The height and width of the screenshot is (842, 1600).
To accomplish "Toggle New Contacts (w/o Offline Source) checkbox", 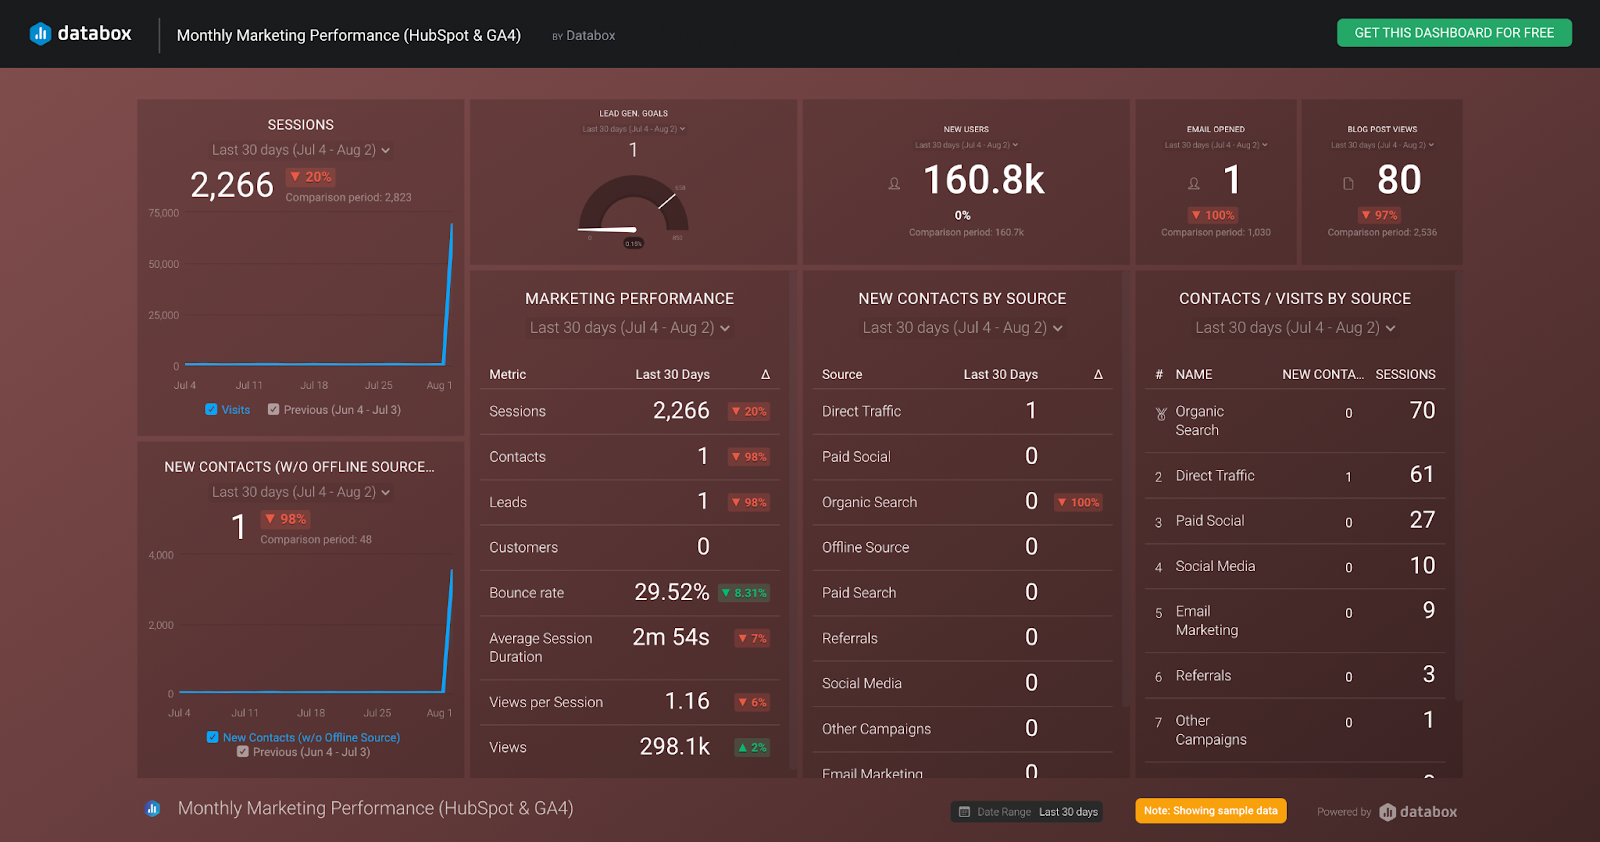I will [212, 737].
